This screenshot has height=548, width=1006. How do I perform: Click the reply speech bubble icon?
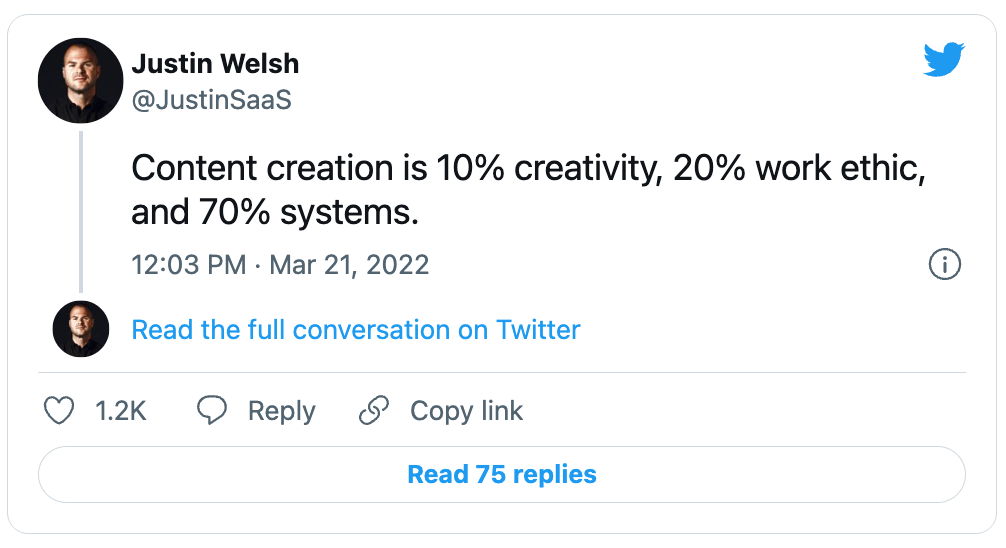[x=211, y=411]
